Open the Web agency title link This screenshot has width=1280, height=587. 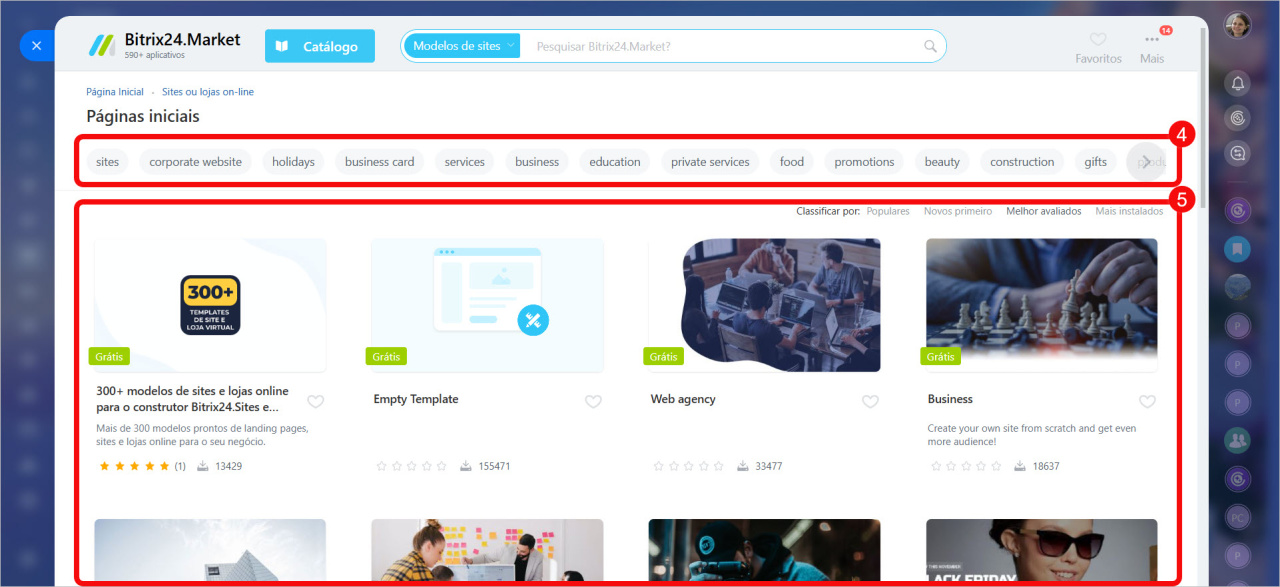[683, 399]
